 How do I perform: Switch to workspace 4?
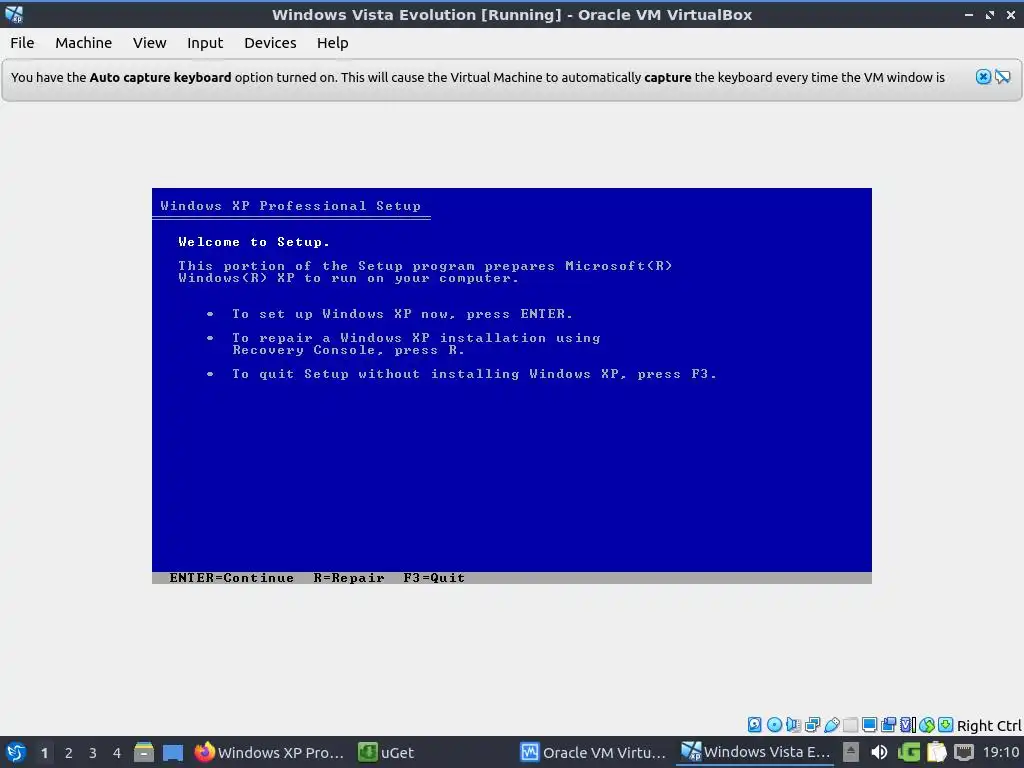pos(117,753)
